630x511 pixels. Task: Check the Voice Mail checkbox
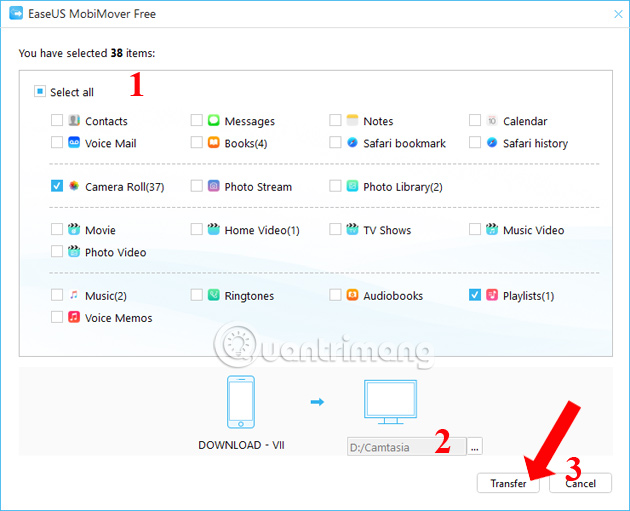(x=57, y=142)
